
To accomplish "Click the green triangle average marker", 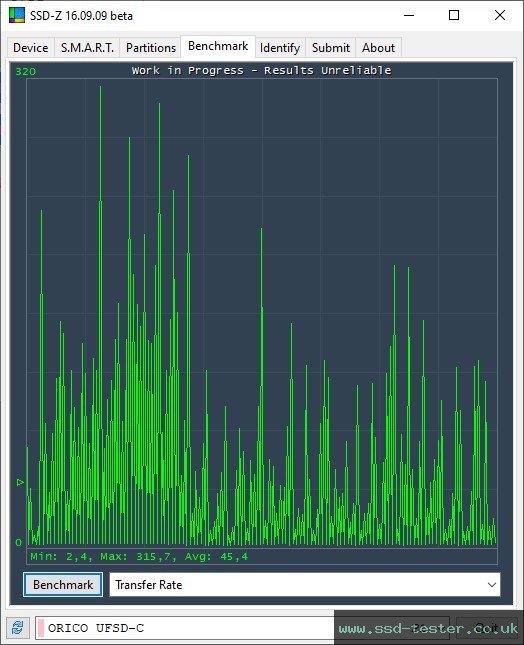I will 20,482.
